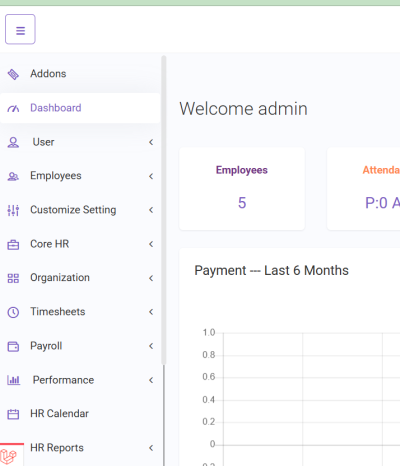
Task: Click the hamburger menu toggle button
Action: [20, 29]
